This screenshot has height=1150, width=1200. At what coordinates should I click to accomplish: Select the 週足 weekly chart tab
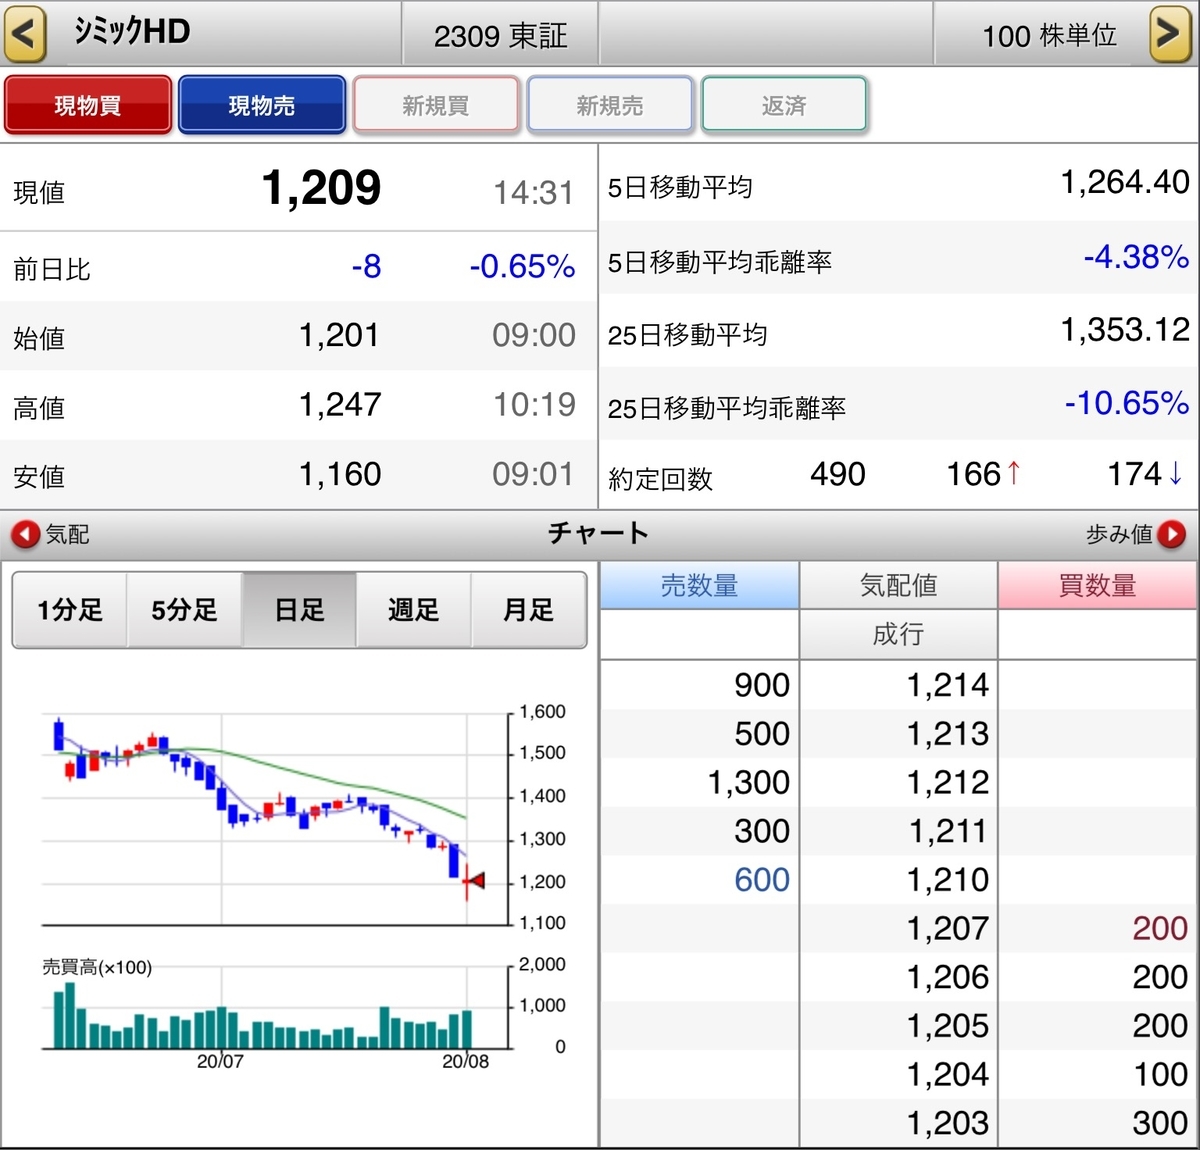(414, 610)
